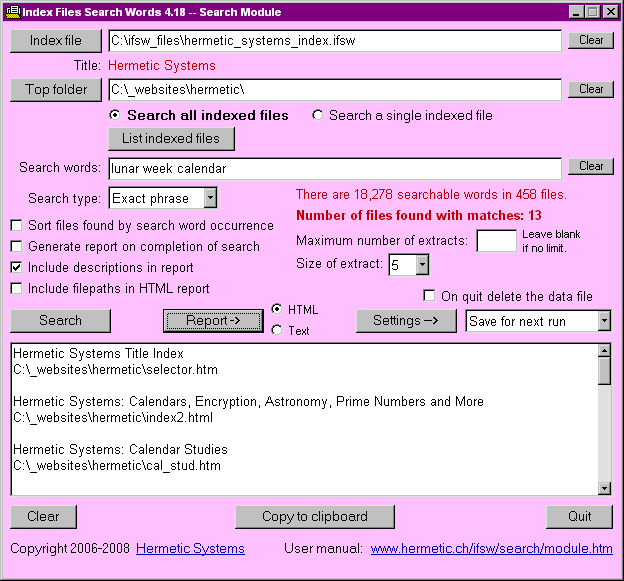The image size is (624, 581).
Task: Click the red Hermetic Systems title text
Action: pos(162,65)
